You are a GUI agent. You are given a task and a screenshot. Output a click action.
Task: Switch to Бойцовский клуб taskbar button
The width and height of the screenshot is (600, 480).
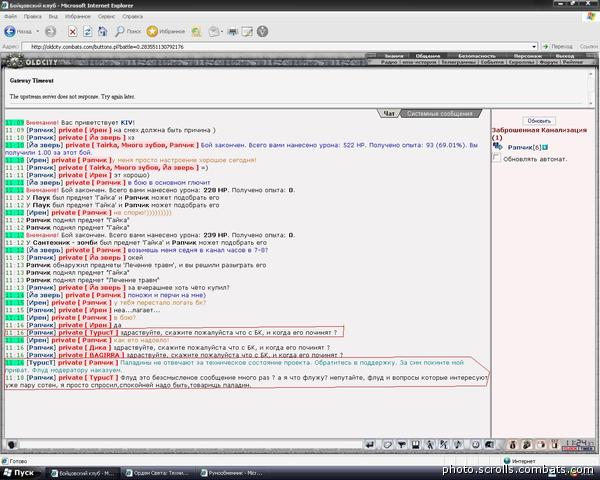[83, 473]
